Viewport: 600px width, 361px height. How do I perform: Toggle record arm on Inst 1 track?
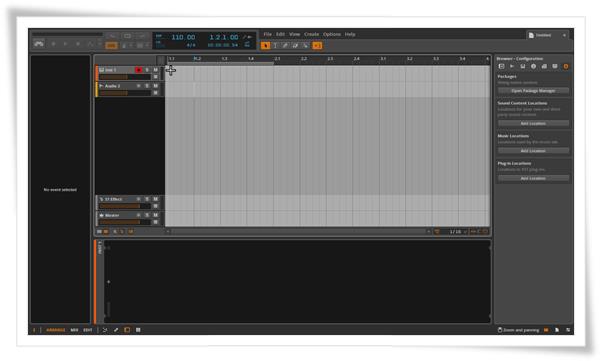coord(139,70)
